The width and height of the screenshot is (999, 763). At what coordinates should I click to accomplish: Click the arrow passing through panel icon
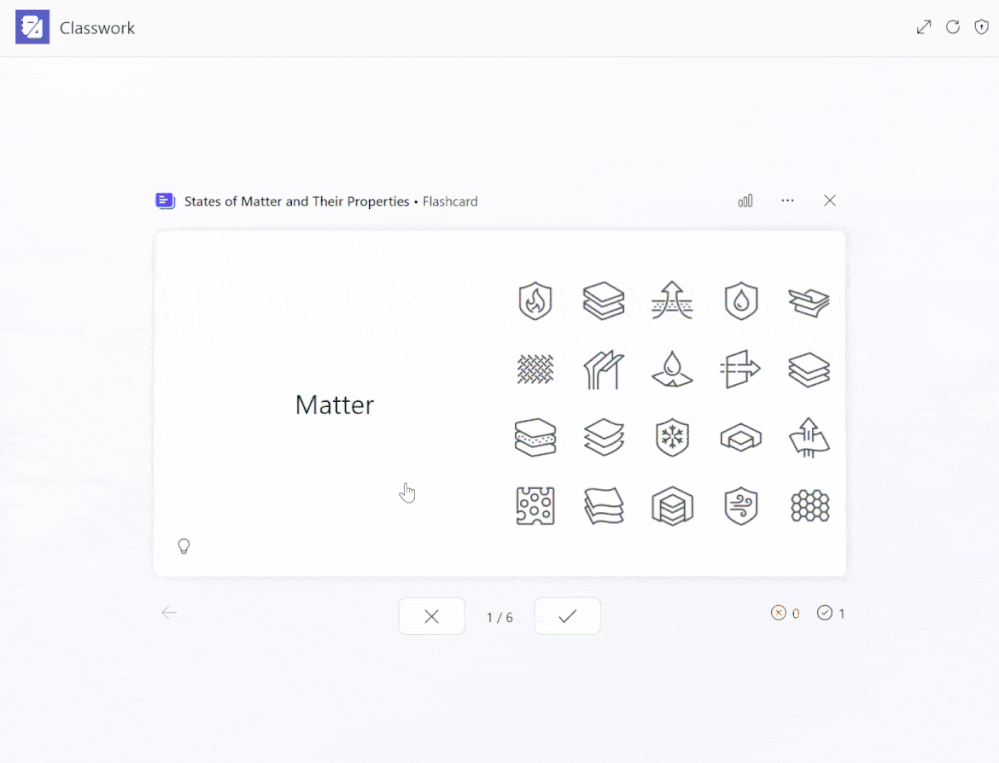[x=741, y=369]
